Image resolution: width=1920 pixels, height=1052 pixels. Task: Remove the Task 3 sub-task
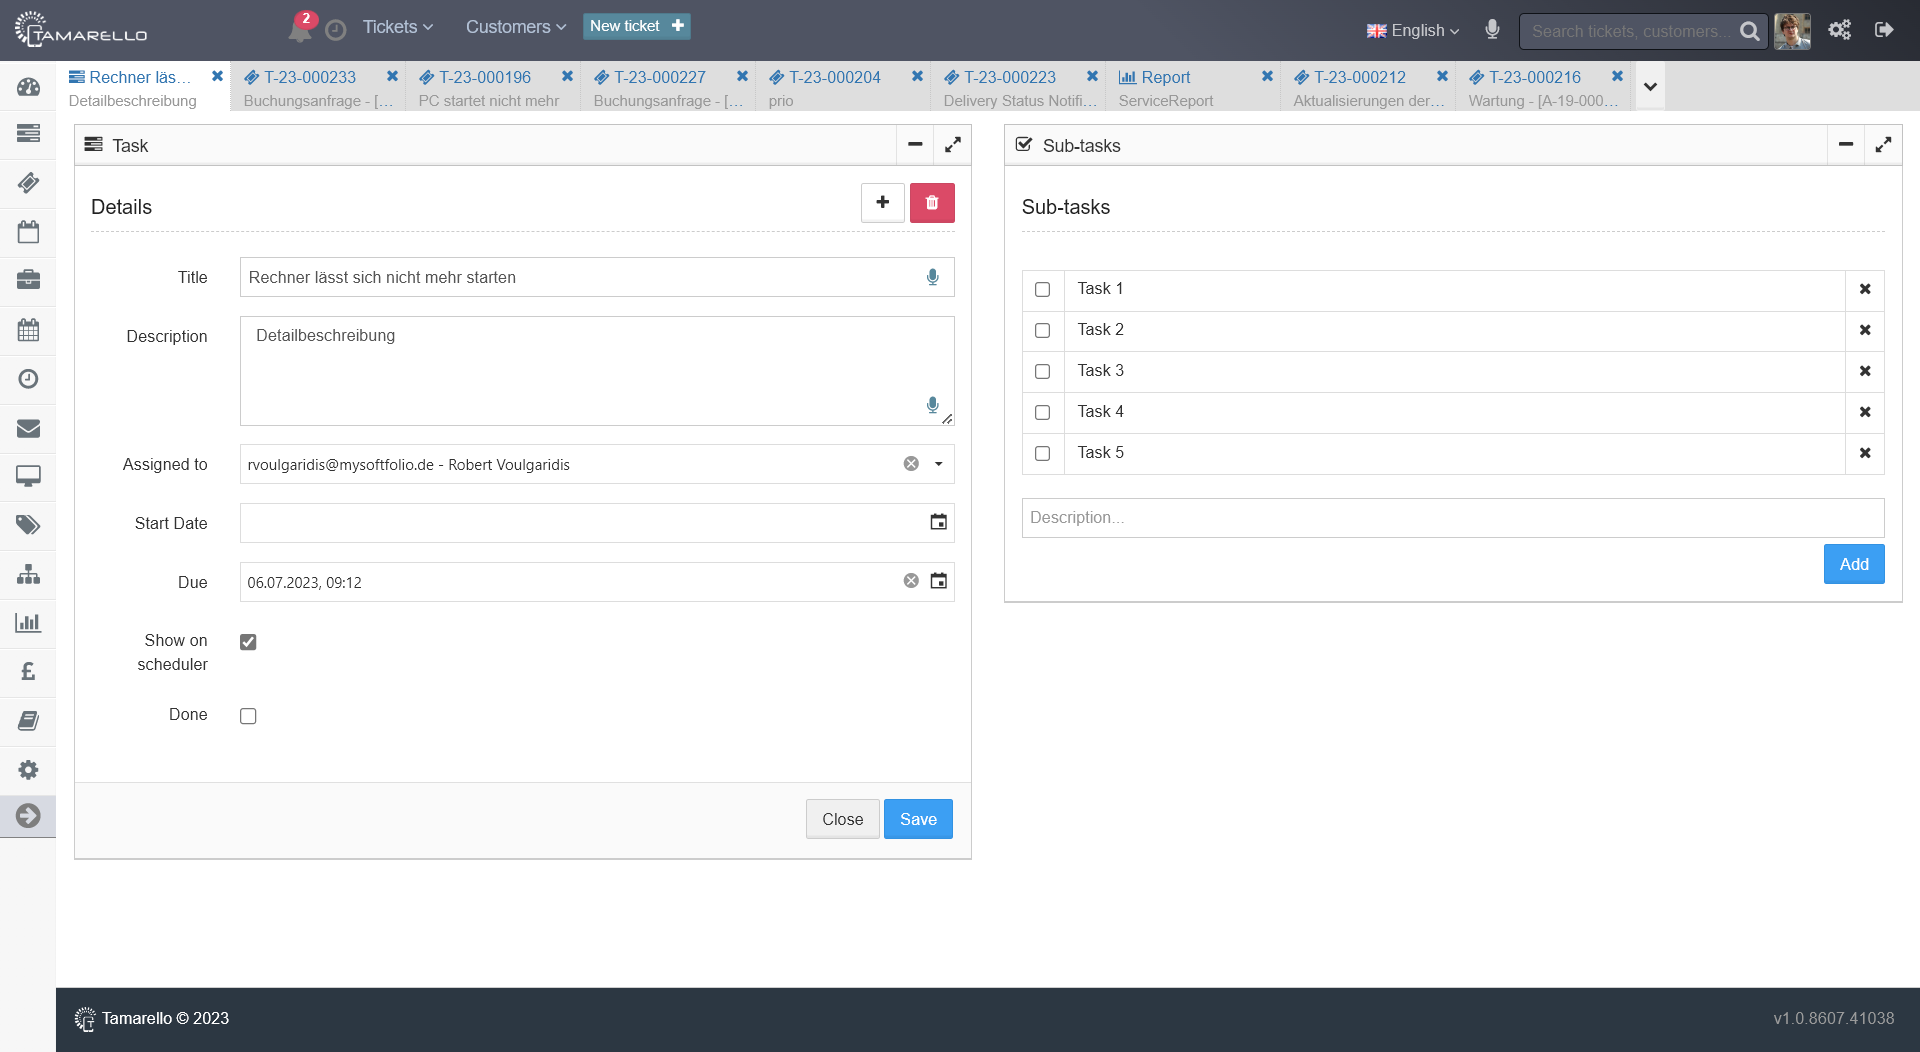tap(1865, 371)
